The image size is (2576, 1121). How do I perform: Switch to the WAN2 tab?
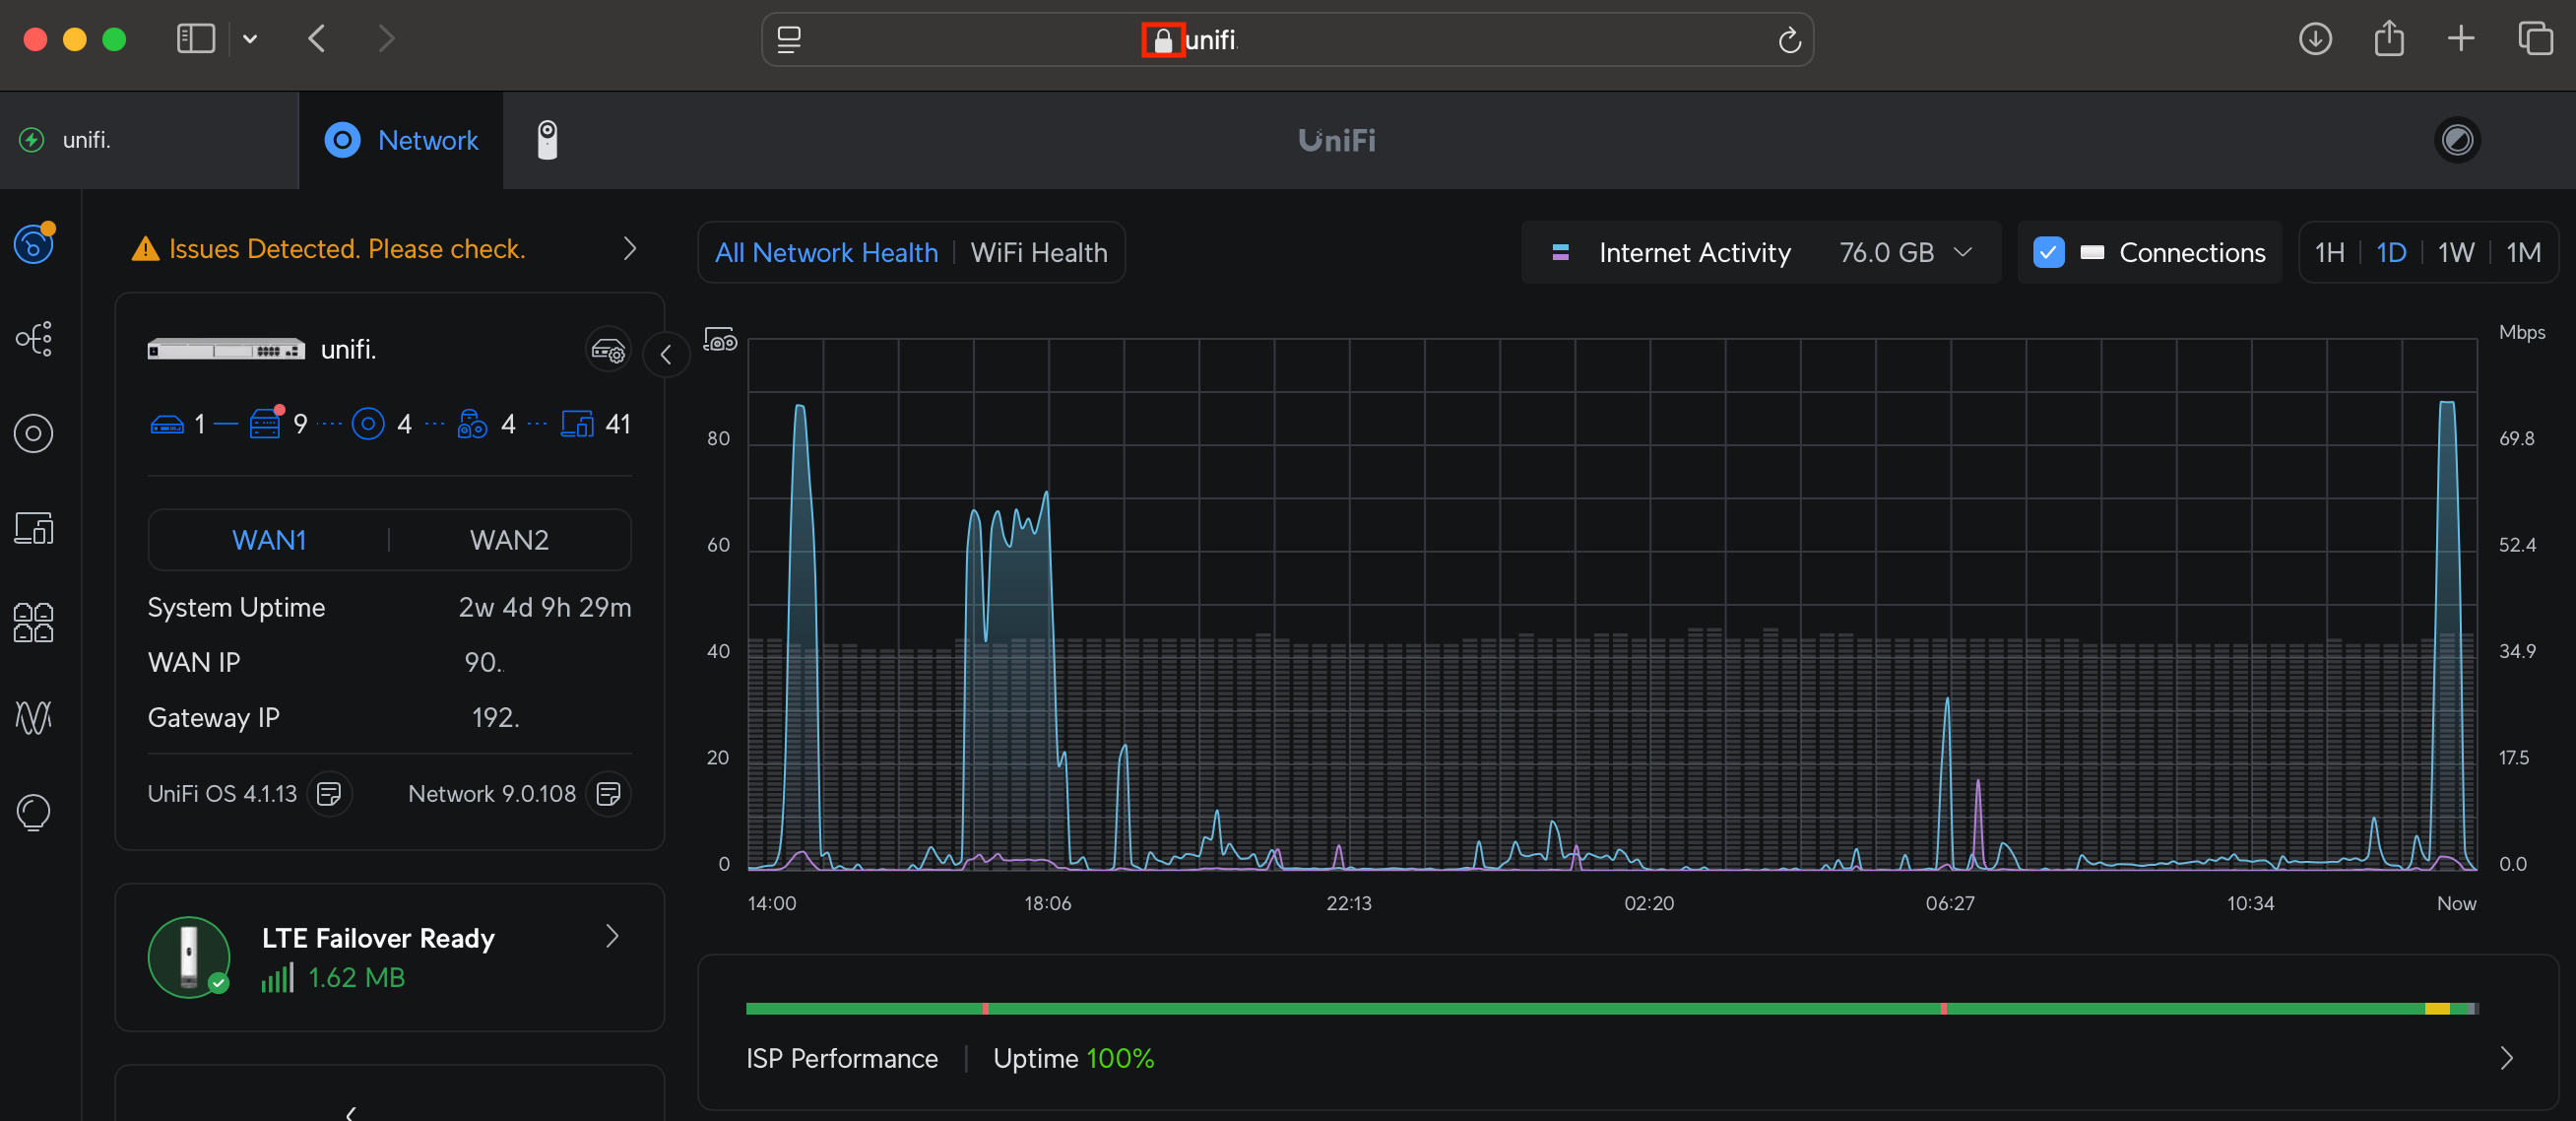pos(509,540)
